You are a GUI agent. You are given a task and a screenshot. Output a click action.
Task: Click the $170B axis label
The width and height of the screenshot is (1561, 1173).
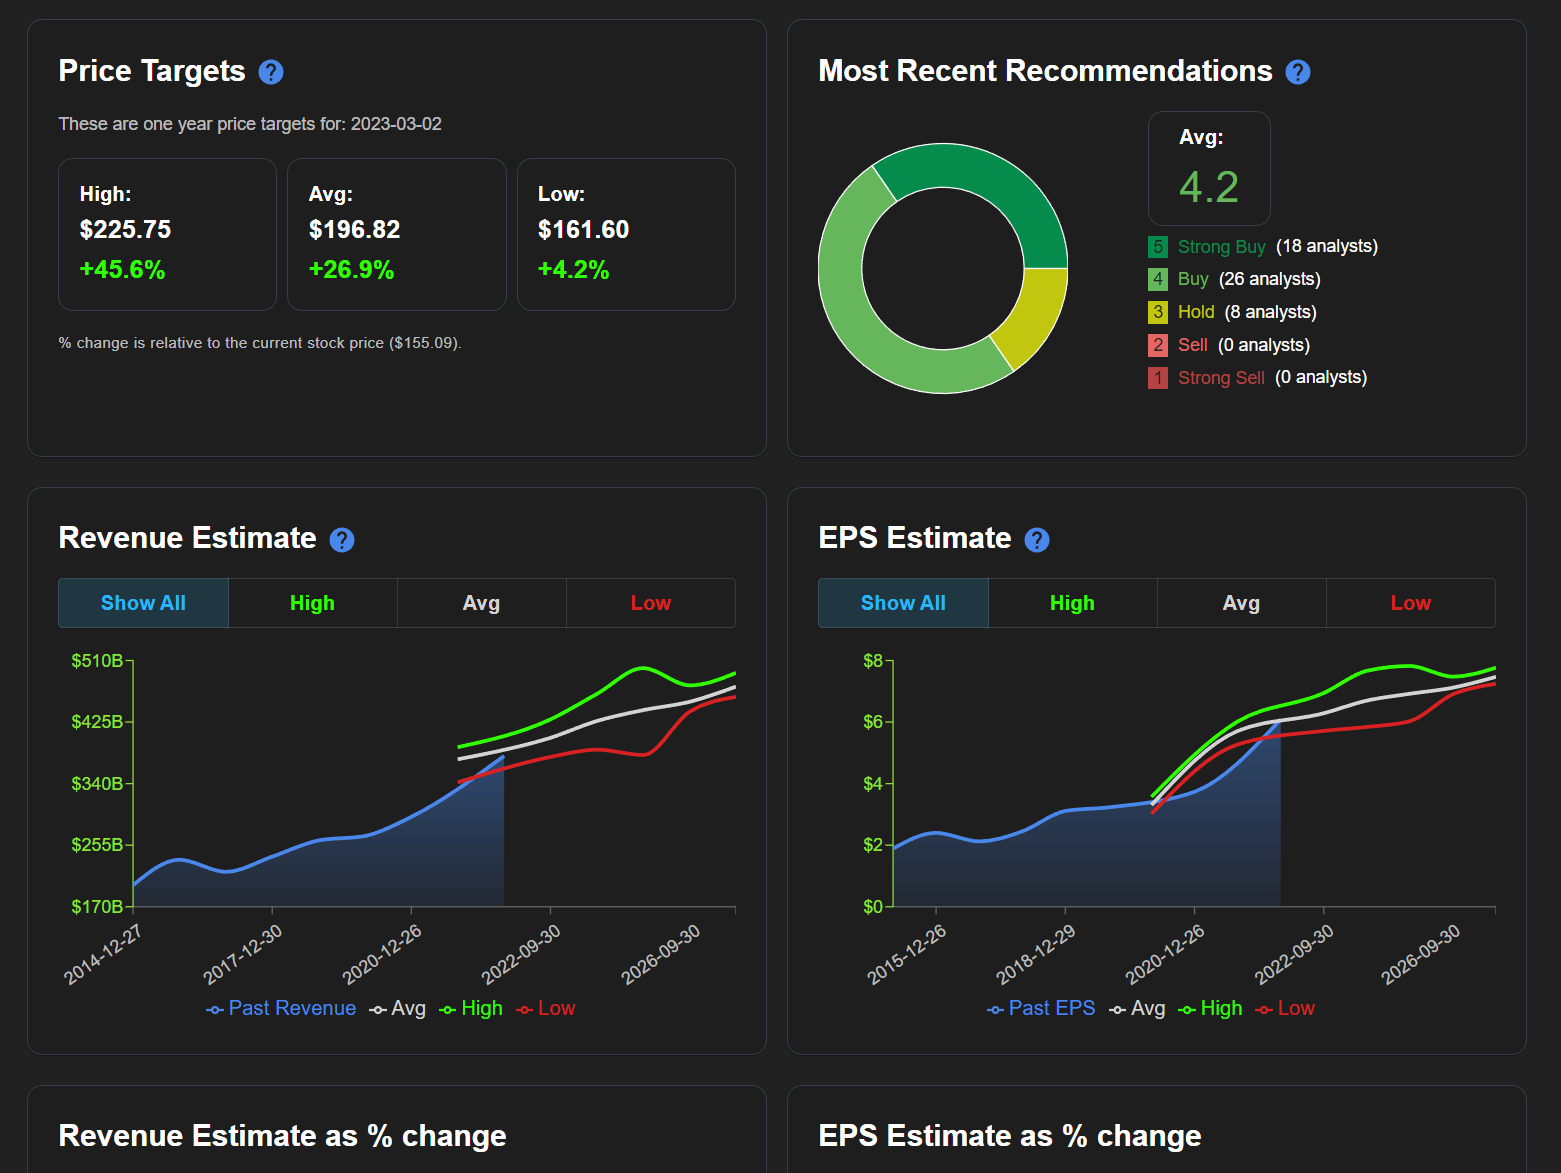(x=97, y=907)
